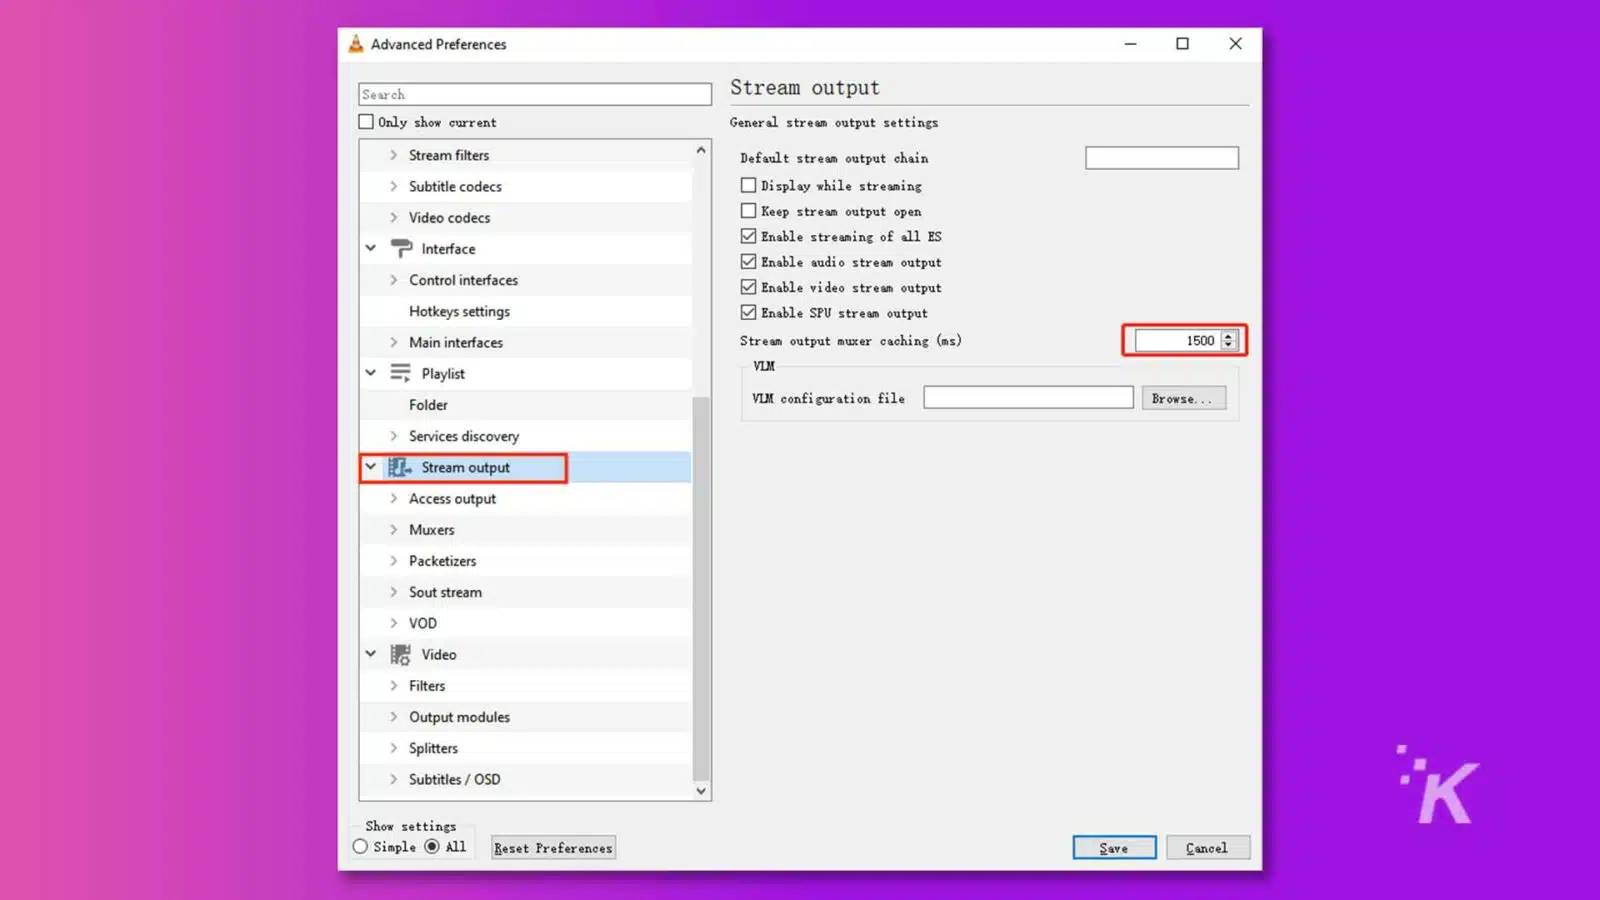
Task: Click the Save button
Action: coord(1114,847)
